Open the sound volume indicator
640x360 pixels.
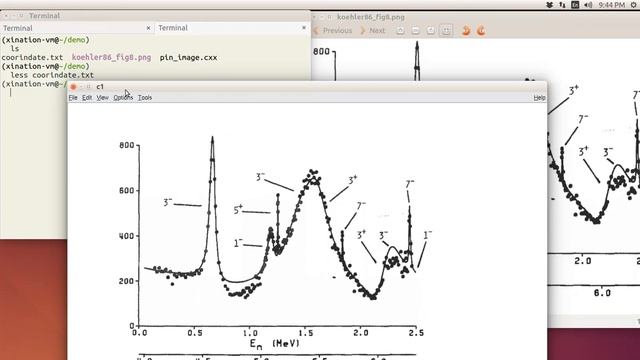pyautogui.click(x=588, y=5)
